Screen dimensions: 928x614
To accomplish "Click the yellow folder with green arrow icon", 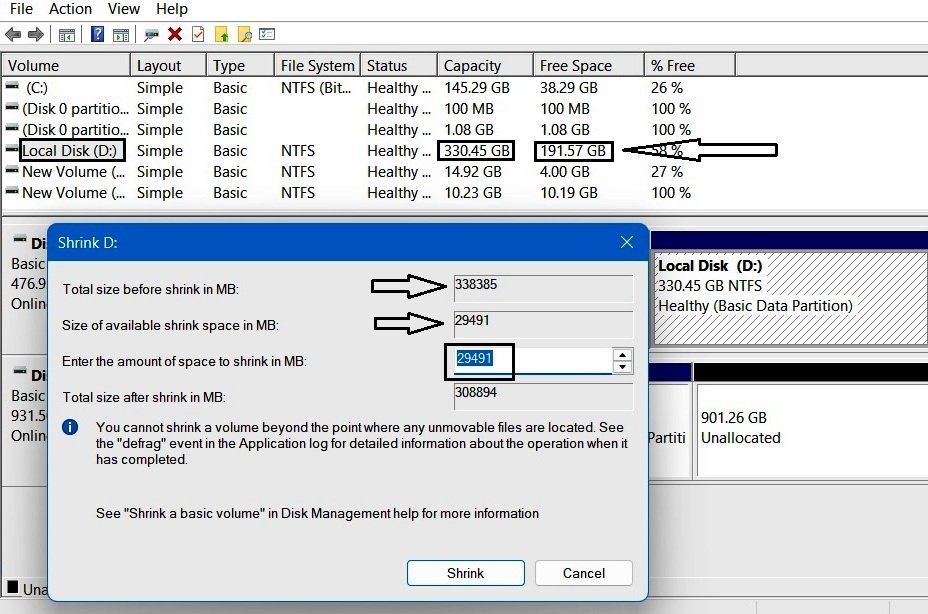I will coord(222,34).
